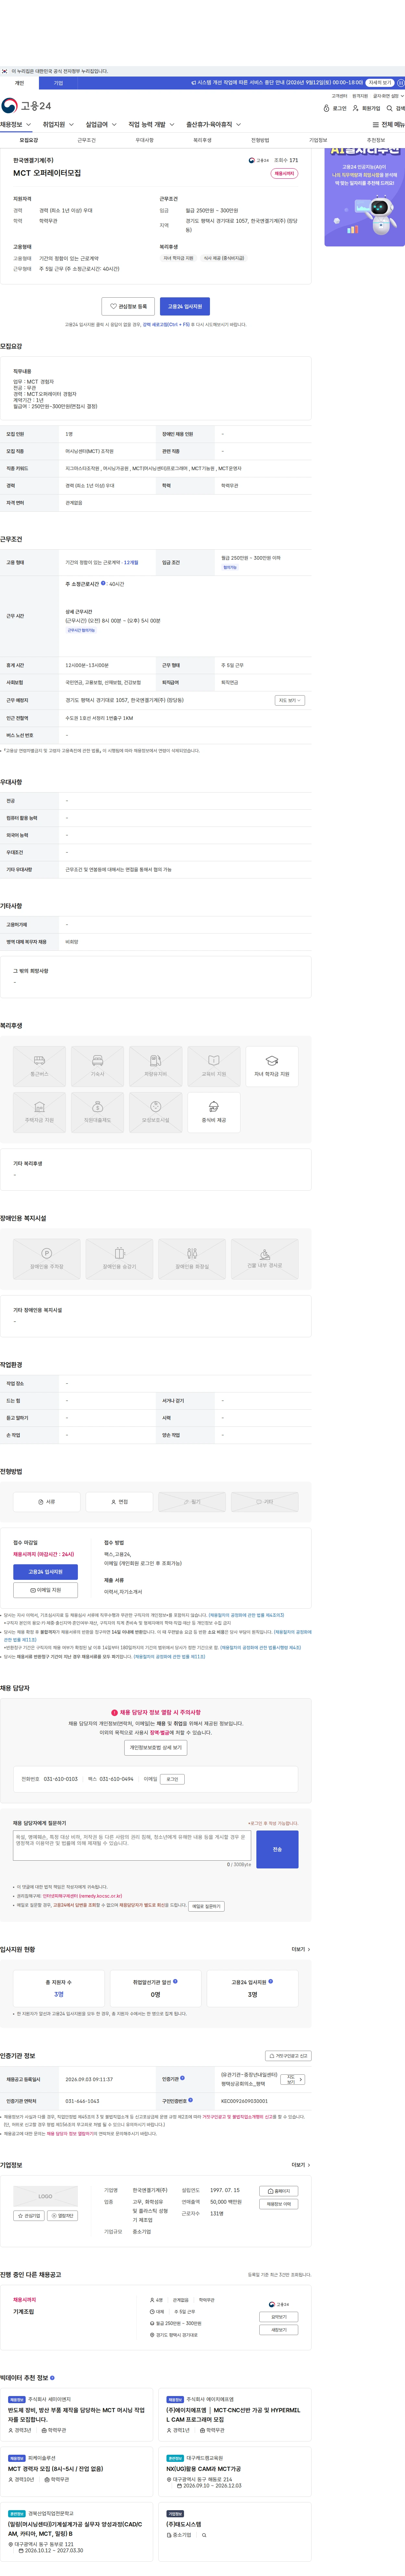Viewport: 405px width, 2576px height.
Task: Click the 중식비 제공 welfare icon
Action: pos(214,1112)
